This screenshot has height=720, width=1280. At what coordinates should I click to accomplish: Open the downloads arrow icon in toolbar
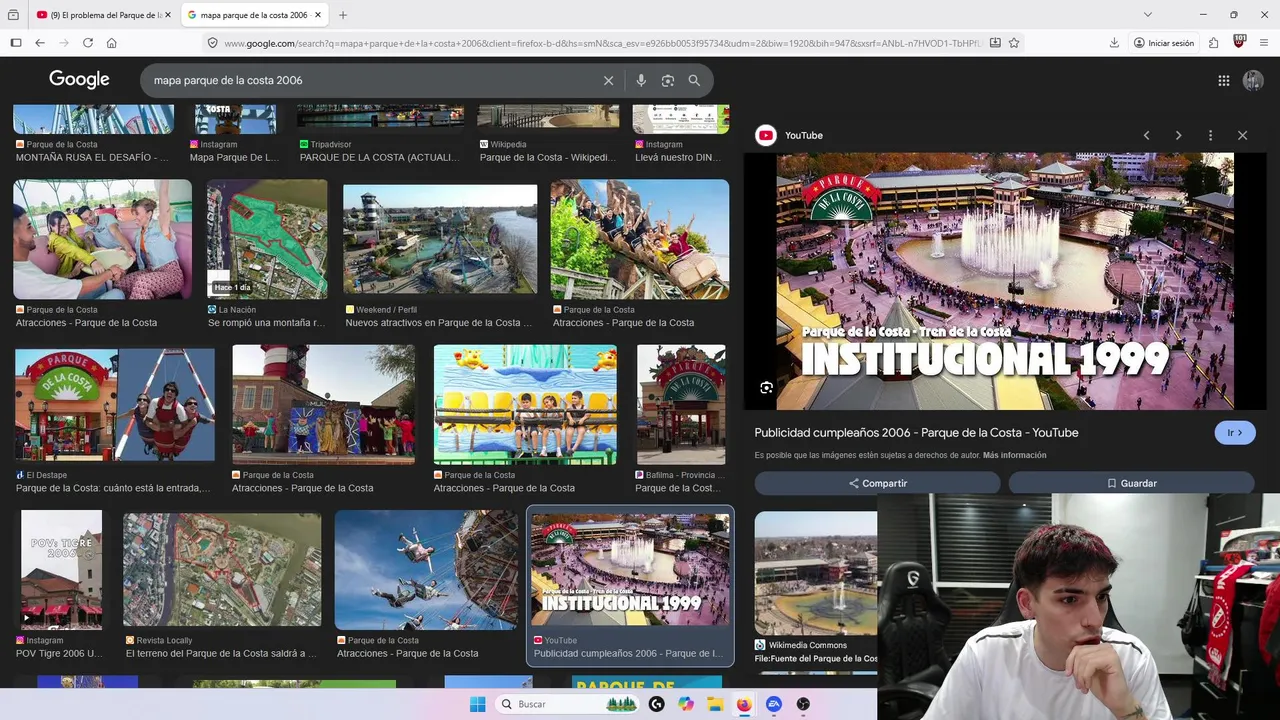1114,43
